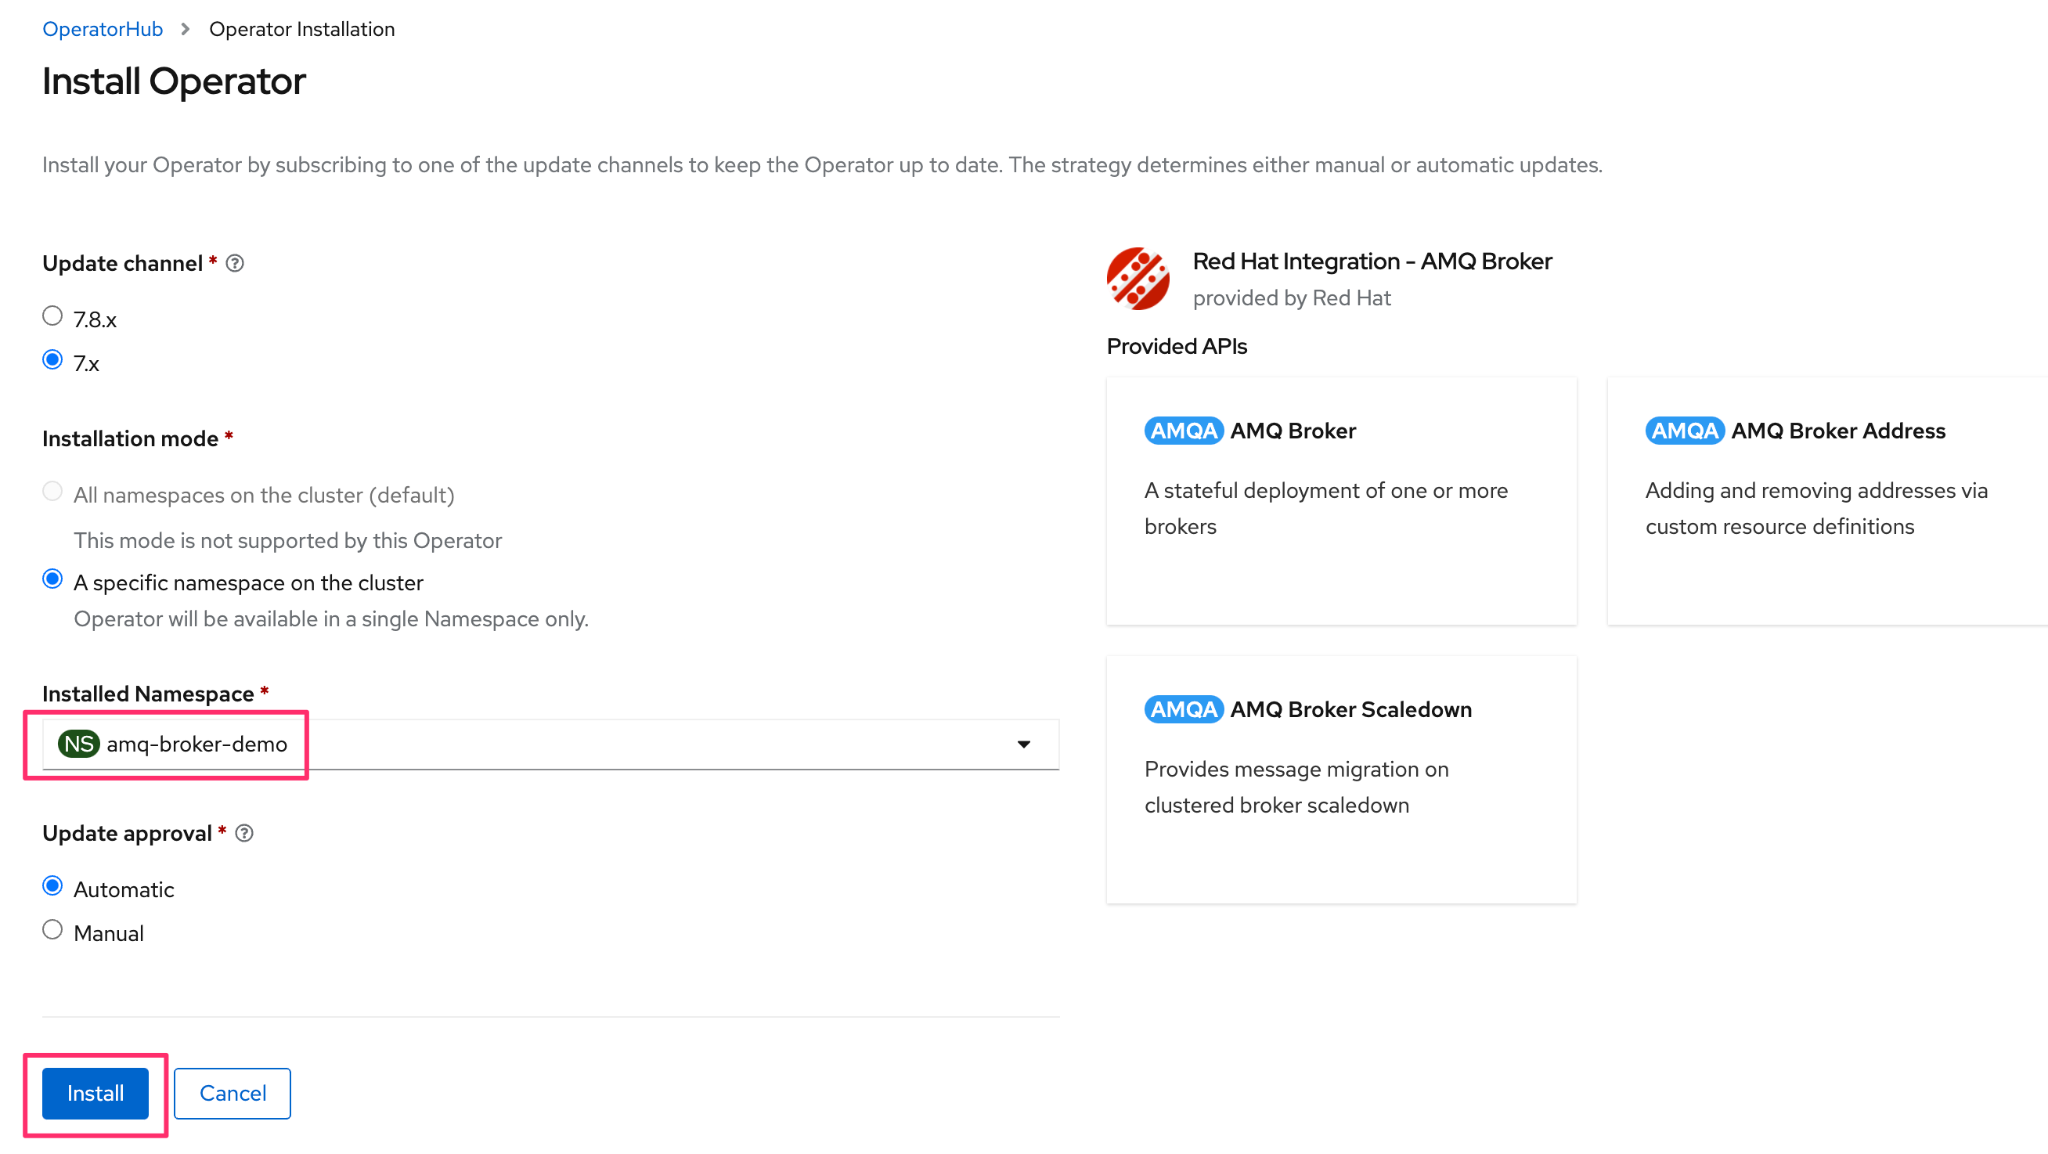The height and width of the screenshot is (1154, 2048).
Task: Click the AMQ Broker API card description
Action: tap(1326, 508)
